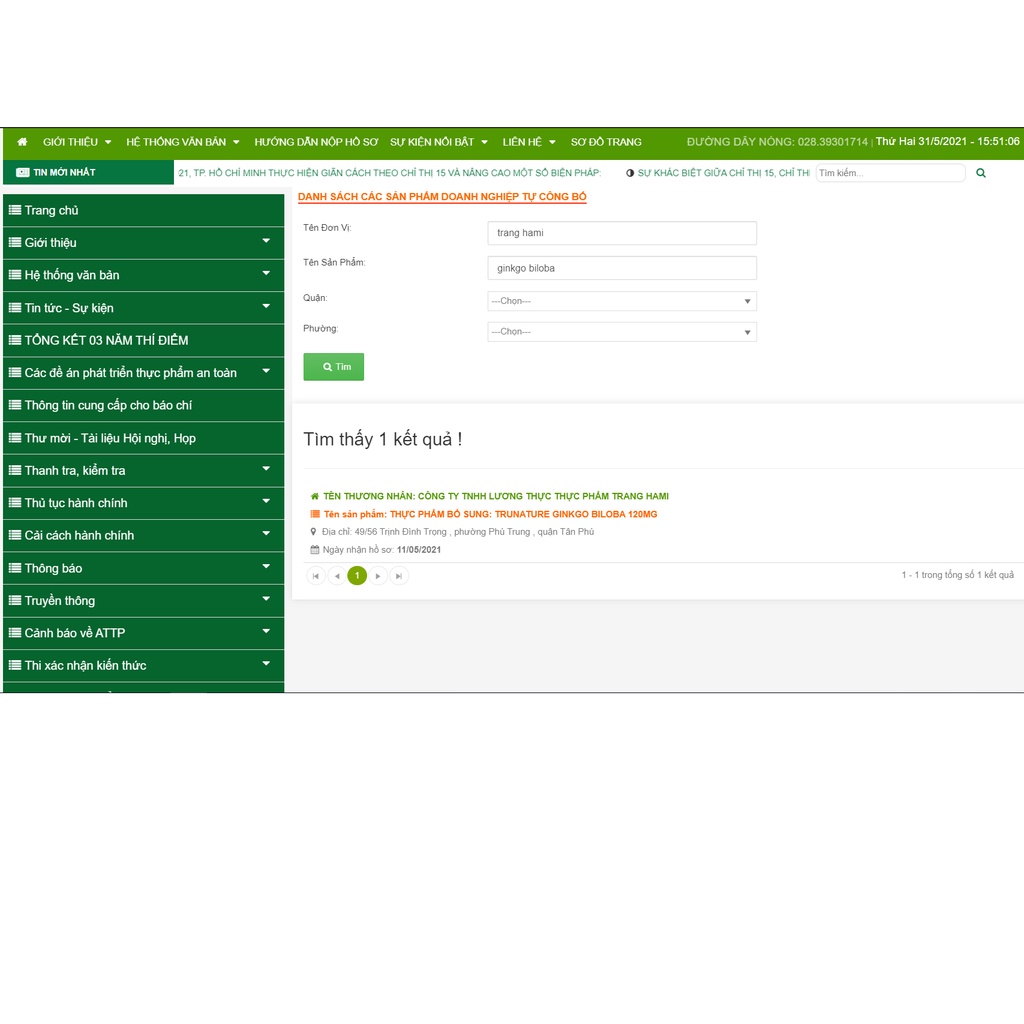Expand Thanh tra, kiểm tra sidebar section

point(266,469)
